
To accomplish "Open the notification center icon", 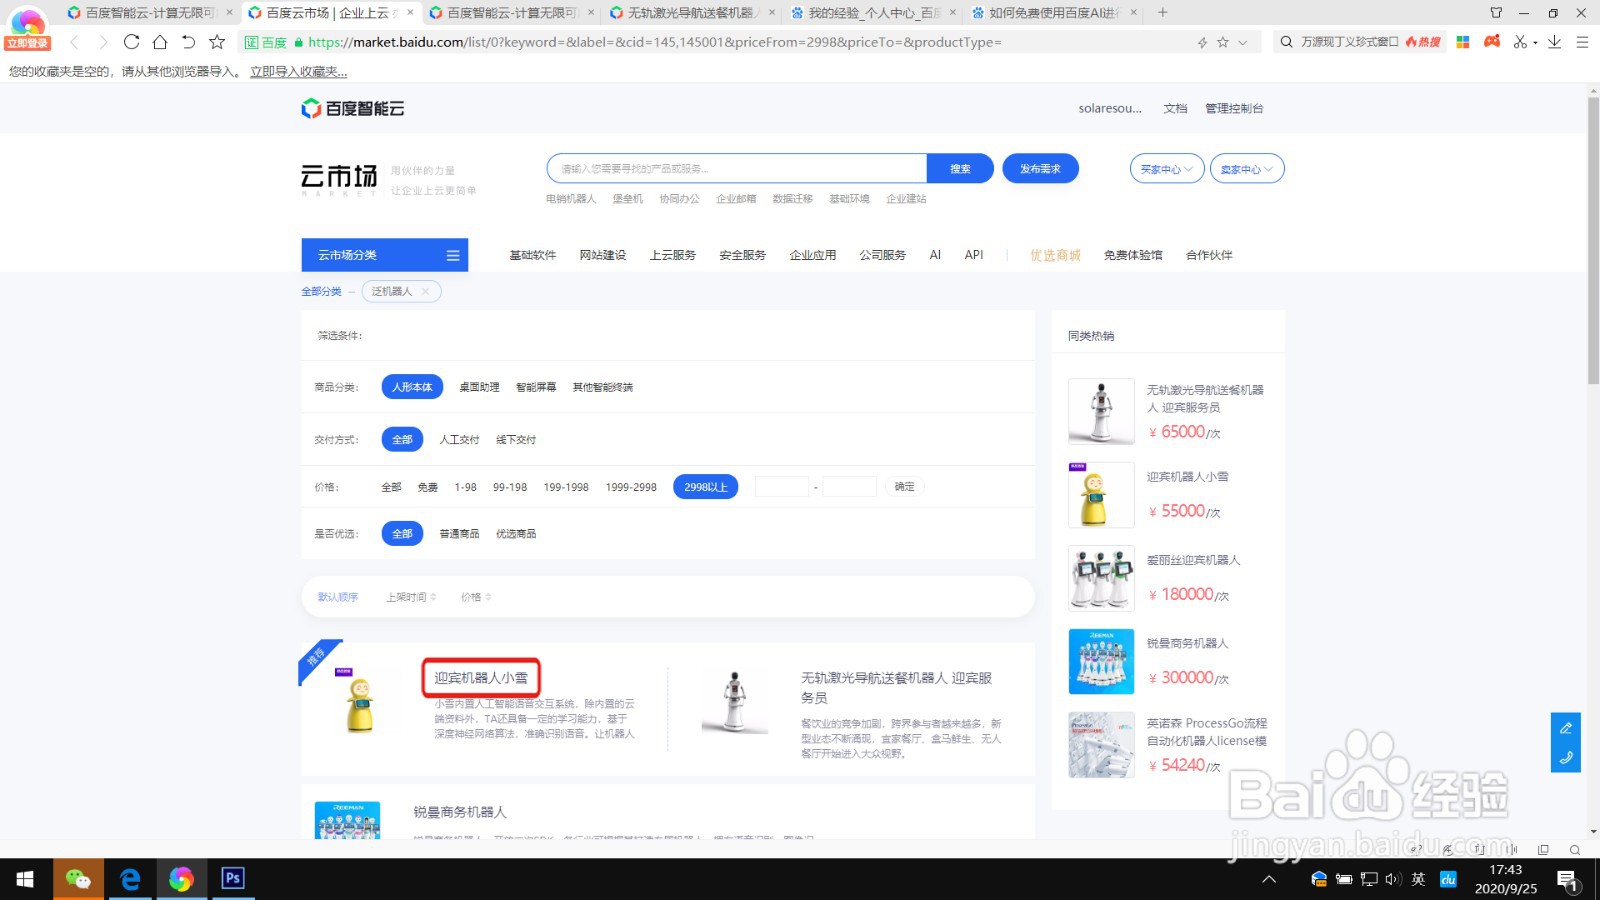I will [1567, 880].
